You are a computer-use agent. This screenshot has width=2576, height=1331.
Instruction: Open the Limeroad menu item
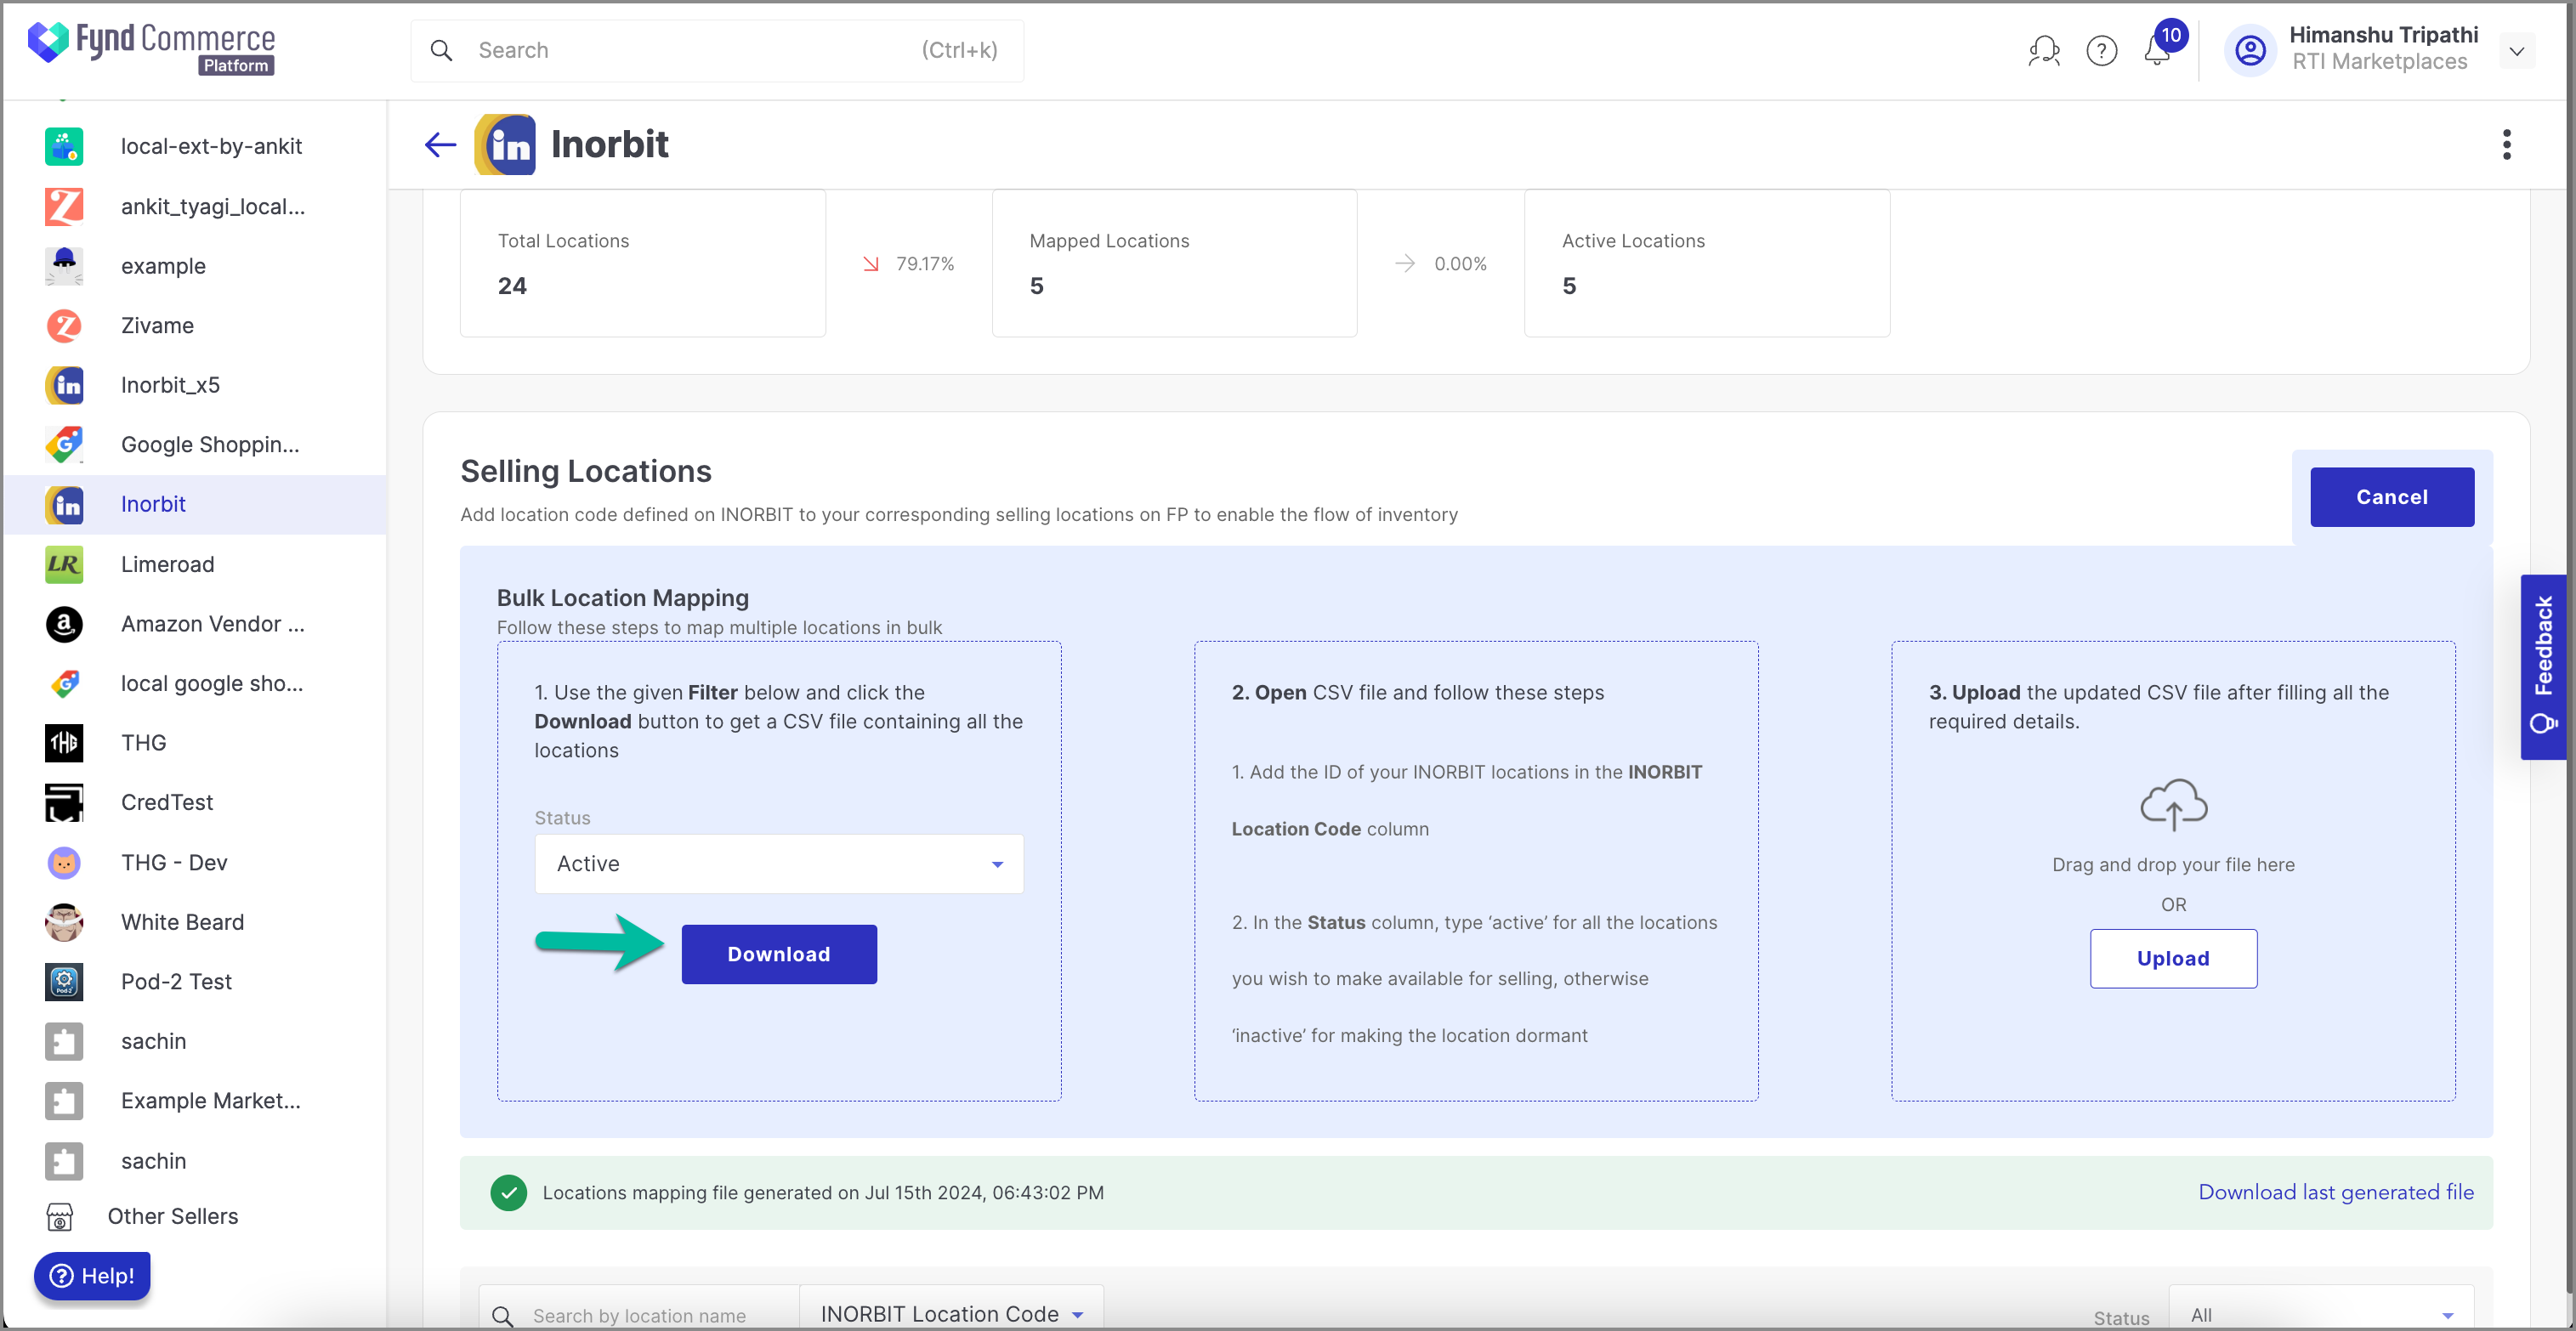pyautogui.click(x=195, y=565)
